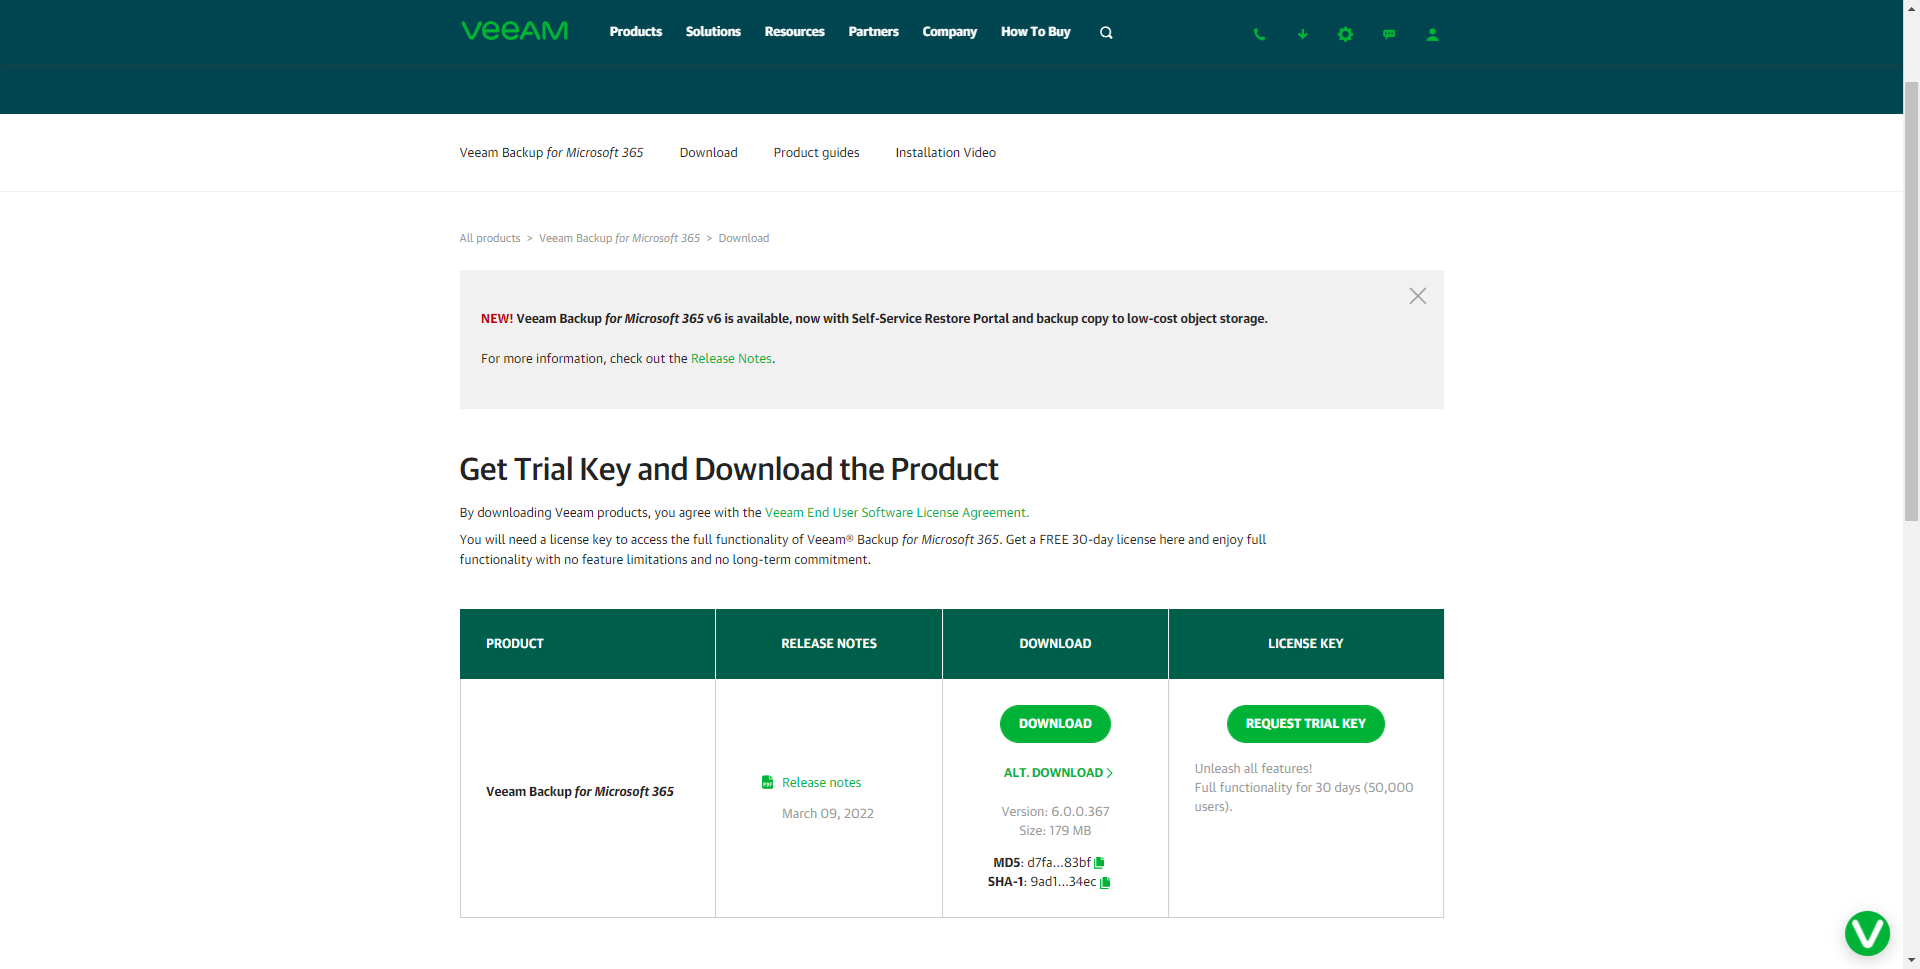Click the phone contact icon

tap(1259, 34)
